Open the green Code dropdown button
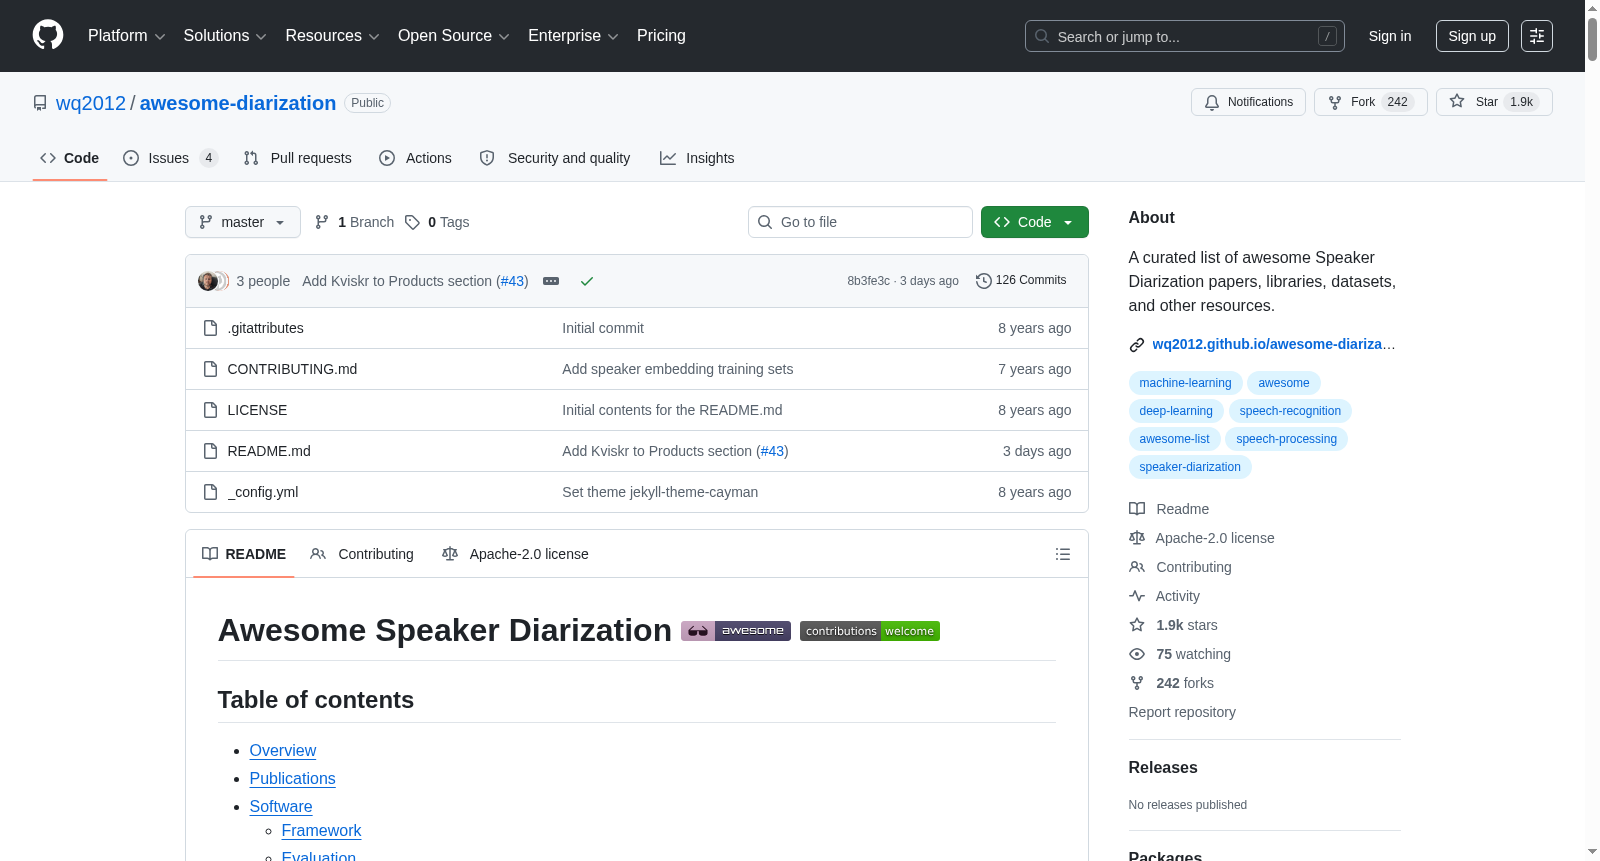The image size is (1600, 861). tap(1035, 222)
